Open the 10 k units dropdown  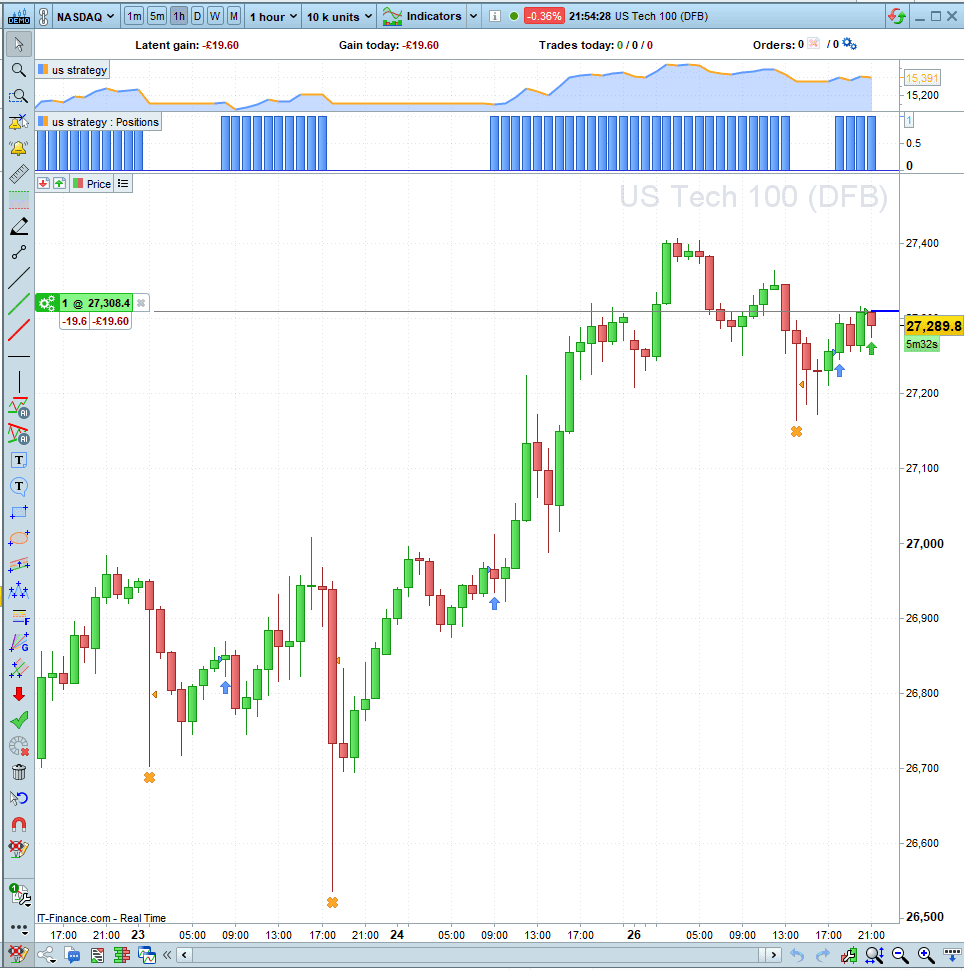(339, 16)
